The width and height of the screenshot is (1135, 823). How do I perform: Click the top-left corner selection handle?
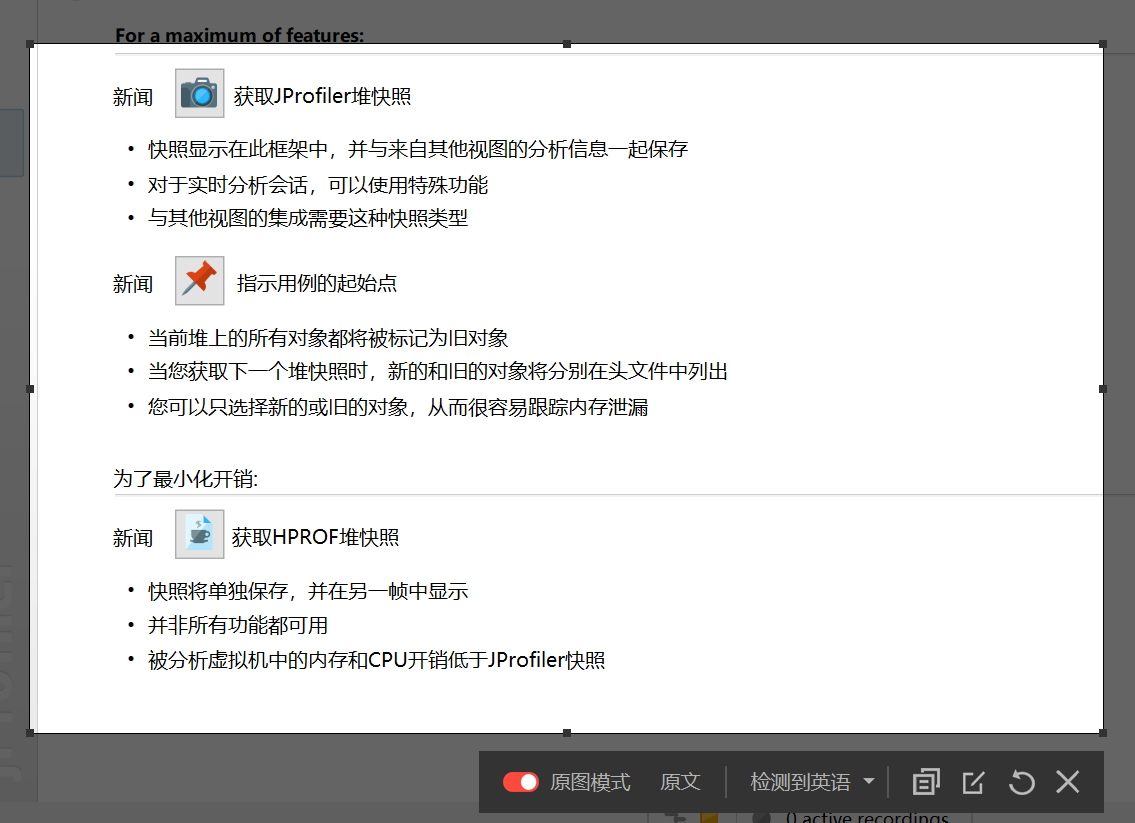[x=30, y=45]
